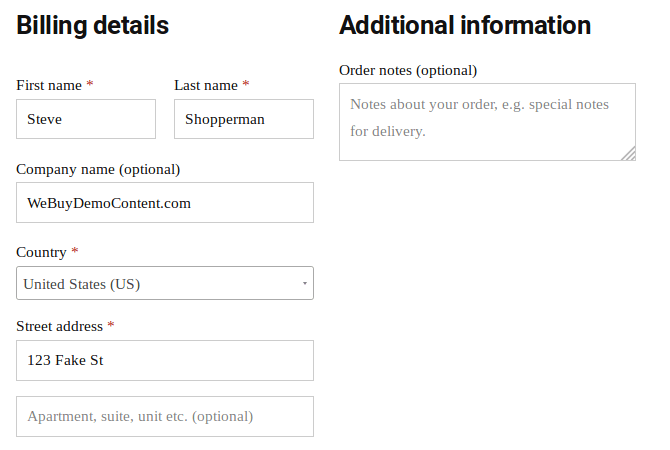The height and width of the screenshot is (450, 670).
Task: Click the Order notes (optional) label
Action: pyautogui.click(x=408, y=70)
